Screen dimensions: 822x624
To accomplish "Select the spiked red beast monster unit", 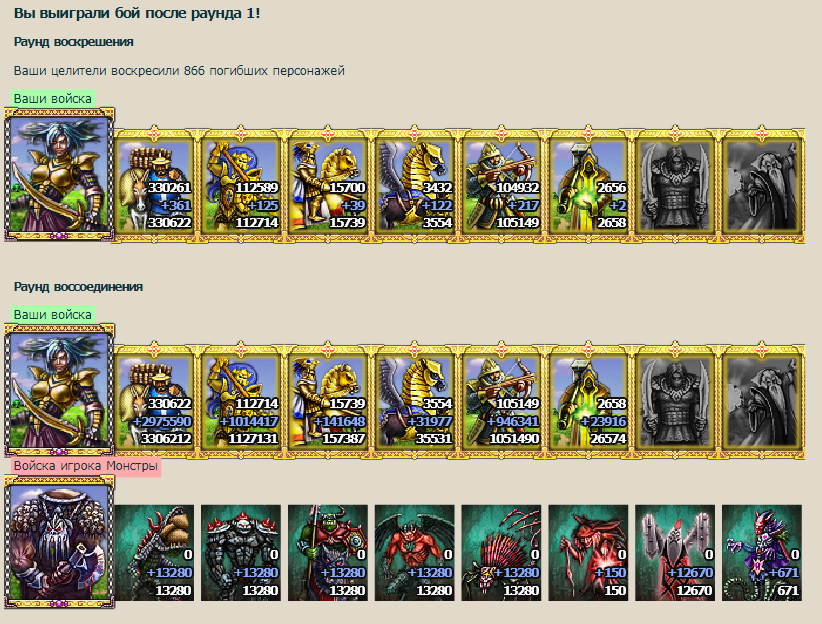I will (501, 553).
